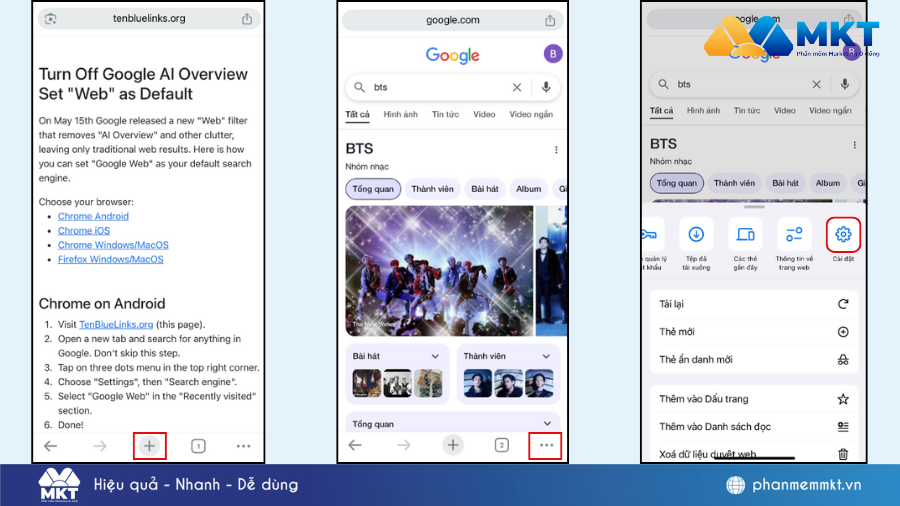
Task: Select the Tất cả tab in middle phone
Action: click(358, 115)
